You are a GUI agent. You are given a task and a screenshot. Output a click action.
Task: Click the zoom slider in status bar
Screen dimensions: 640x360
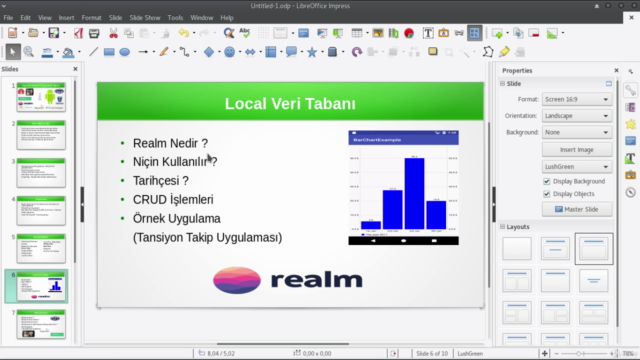coord(584,353)
